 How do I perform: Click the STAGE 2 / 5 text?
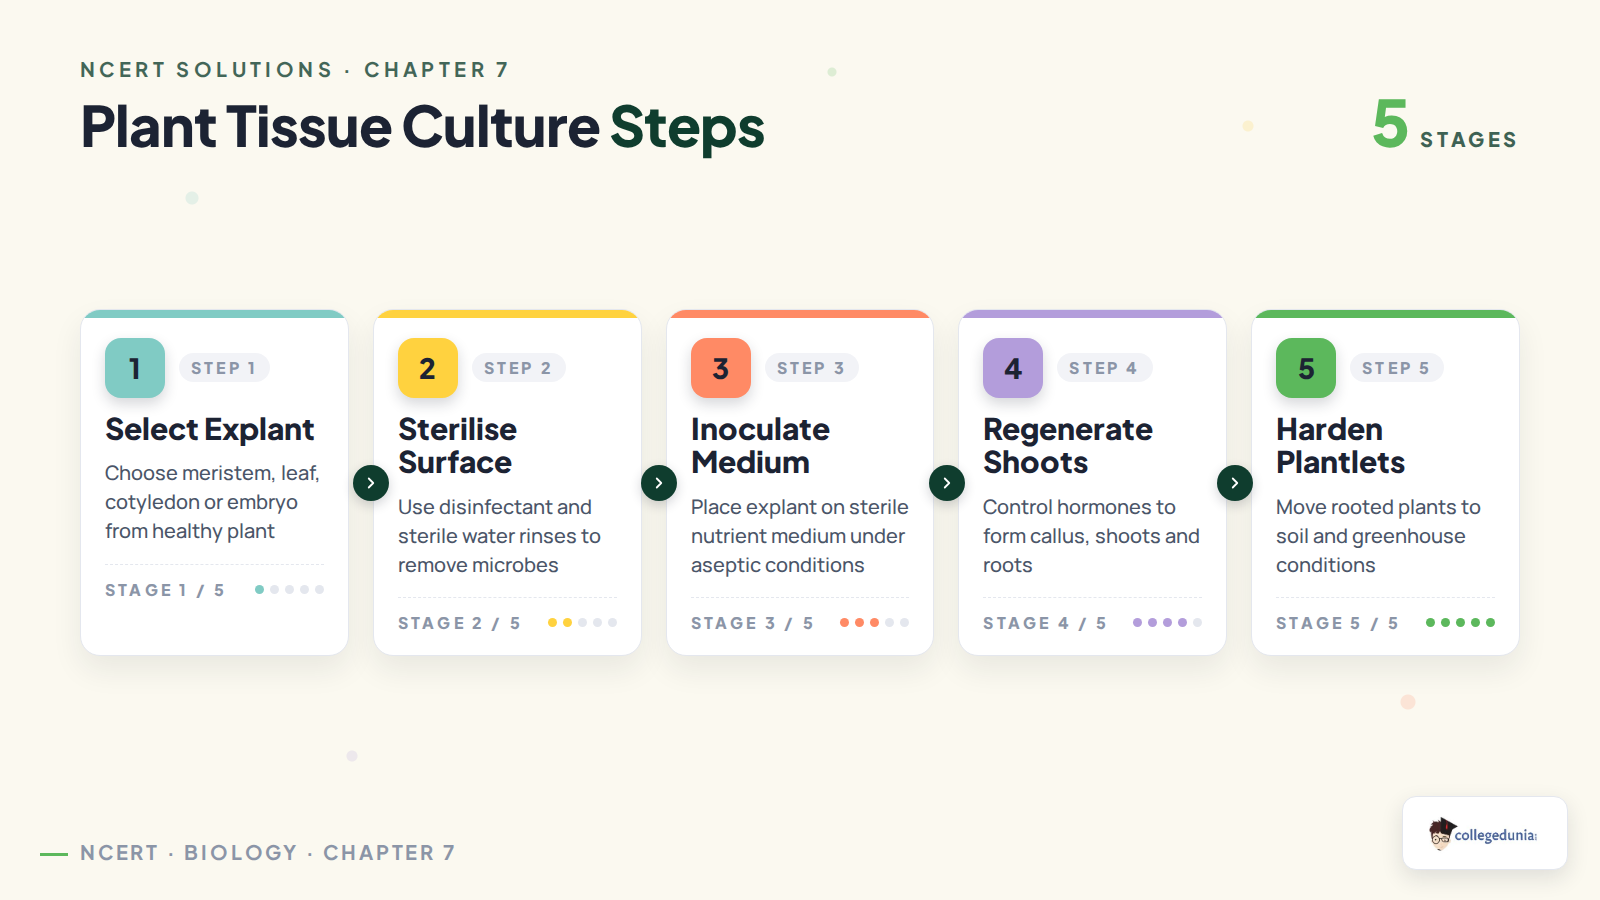(459, 623)
